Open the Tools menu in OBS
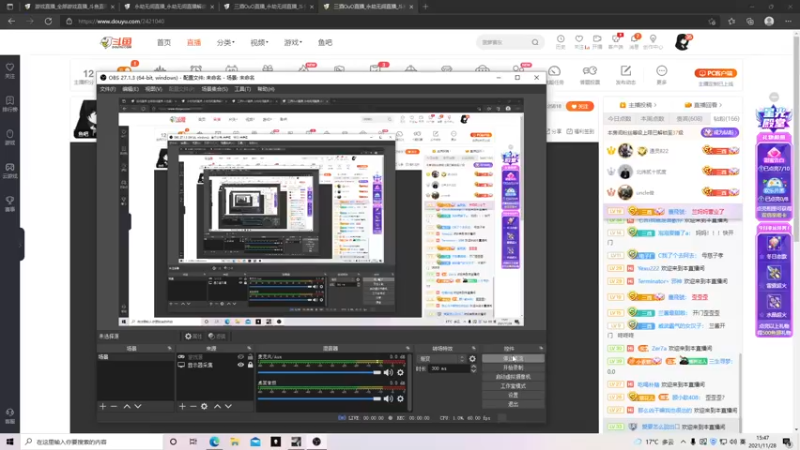This screenshot has height=450, width=800. (x=242, y=89)
